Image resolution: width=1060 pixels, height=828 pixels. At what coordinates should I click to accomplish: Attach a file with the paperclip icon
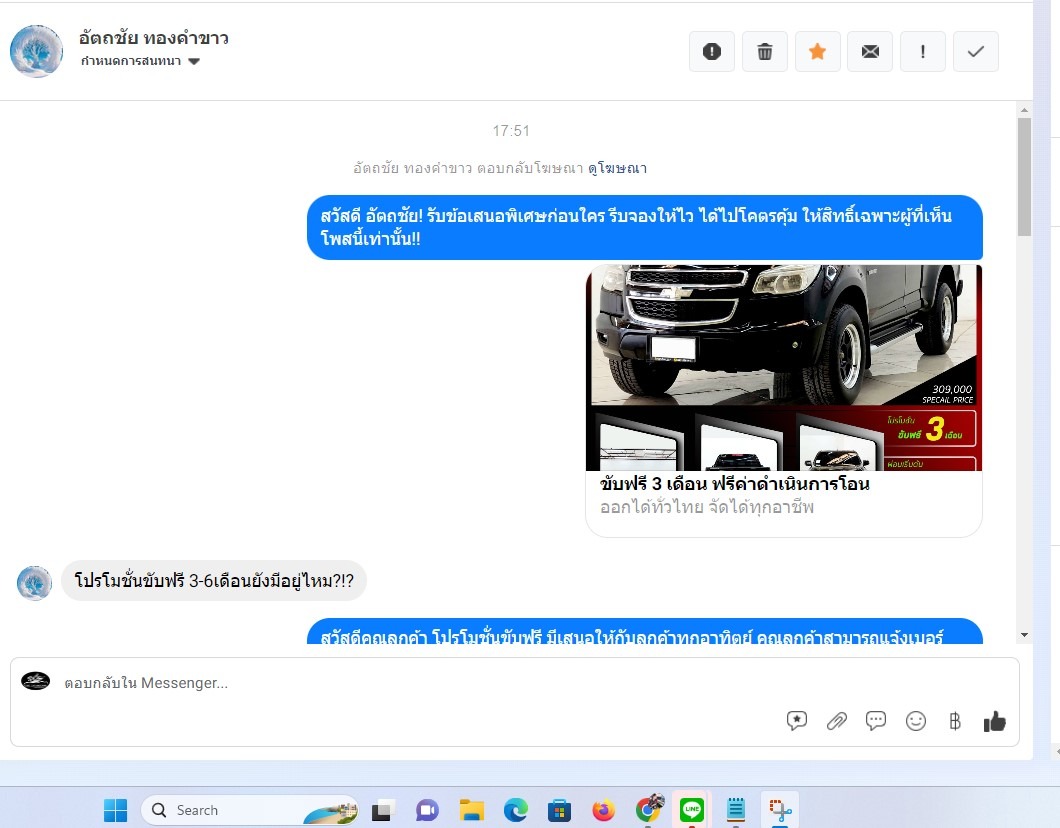tap(837, 721)
